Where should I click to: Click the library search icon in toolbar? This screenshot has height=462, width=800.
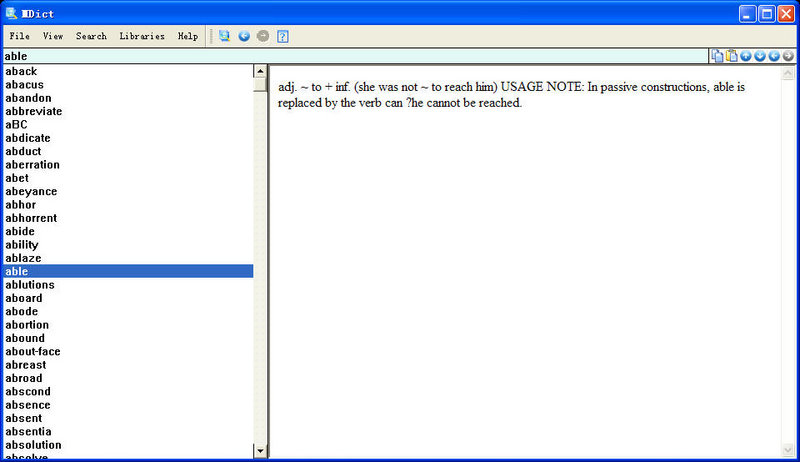[x=224, y=36]
